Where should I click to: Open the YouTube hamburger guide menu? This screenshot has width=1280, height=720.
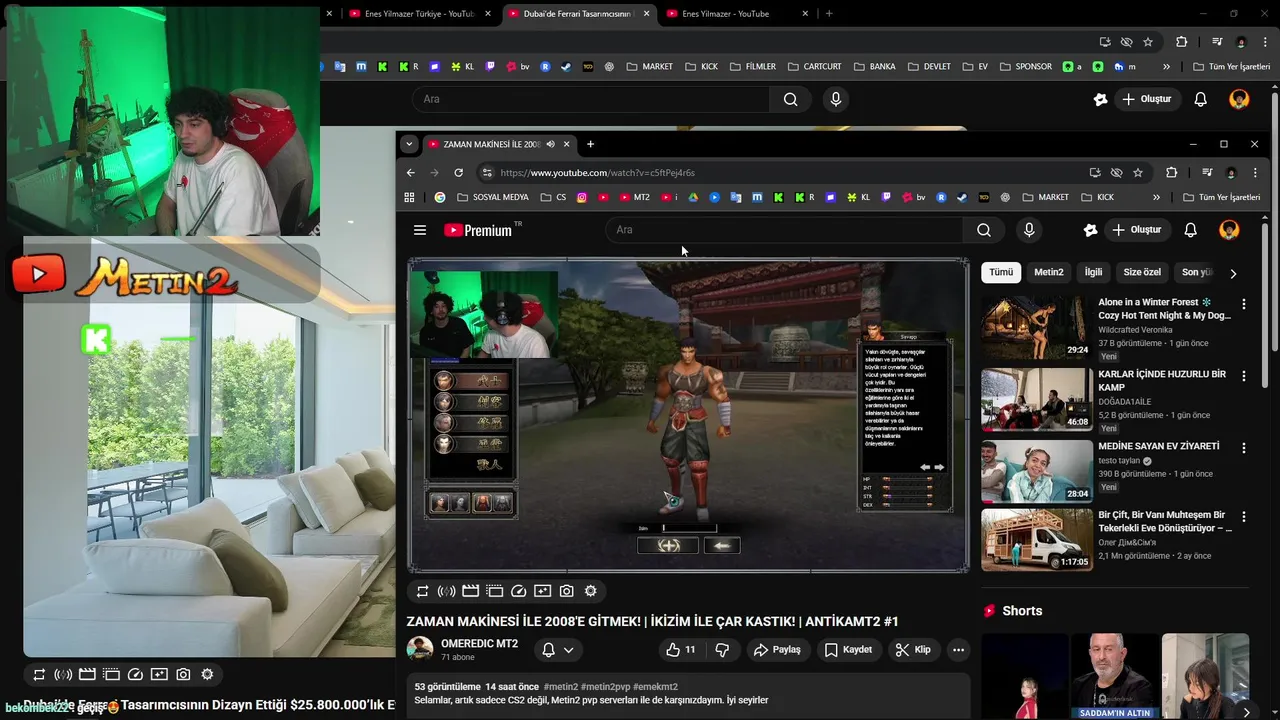click(420, 230)
